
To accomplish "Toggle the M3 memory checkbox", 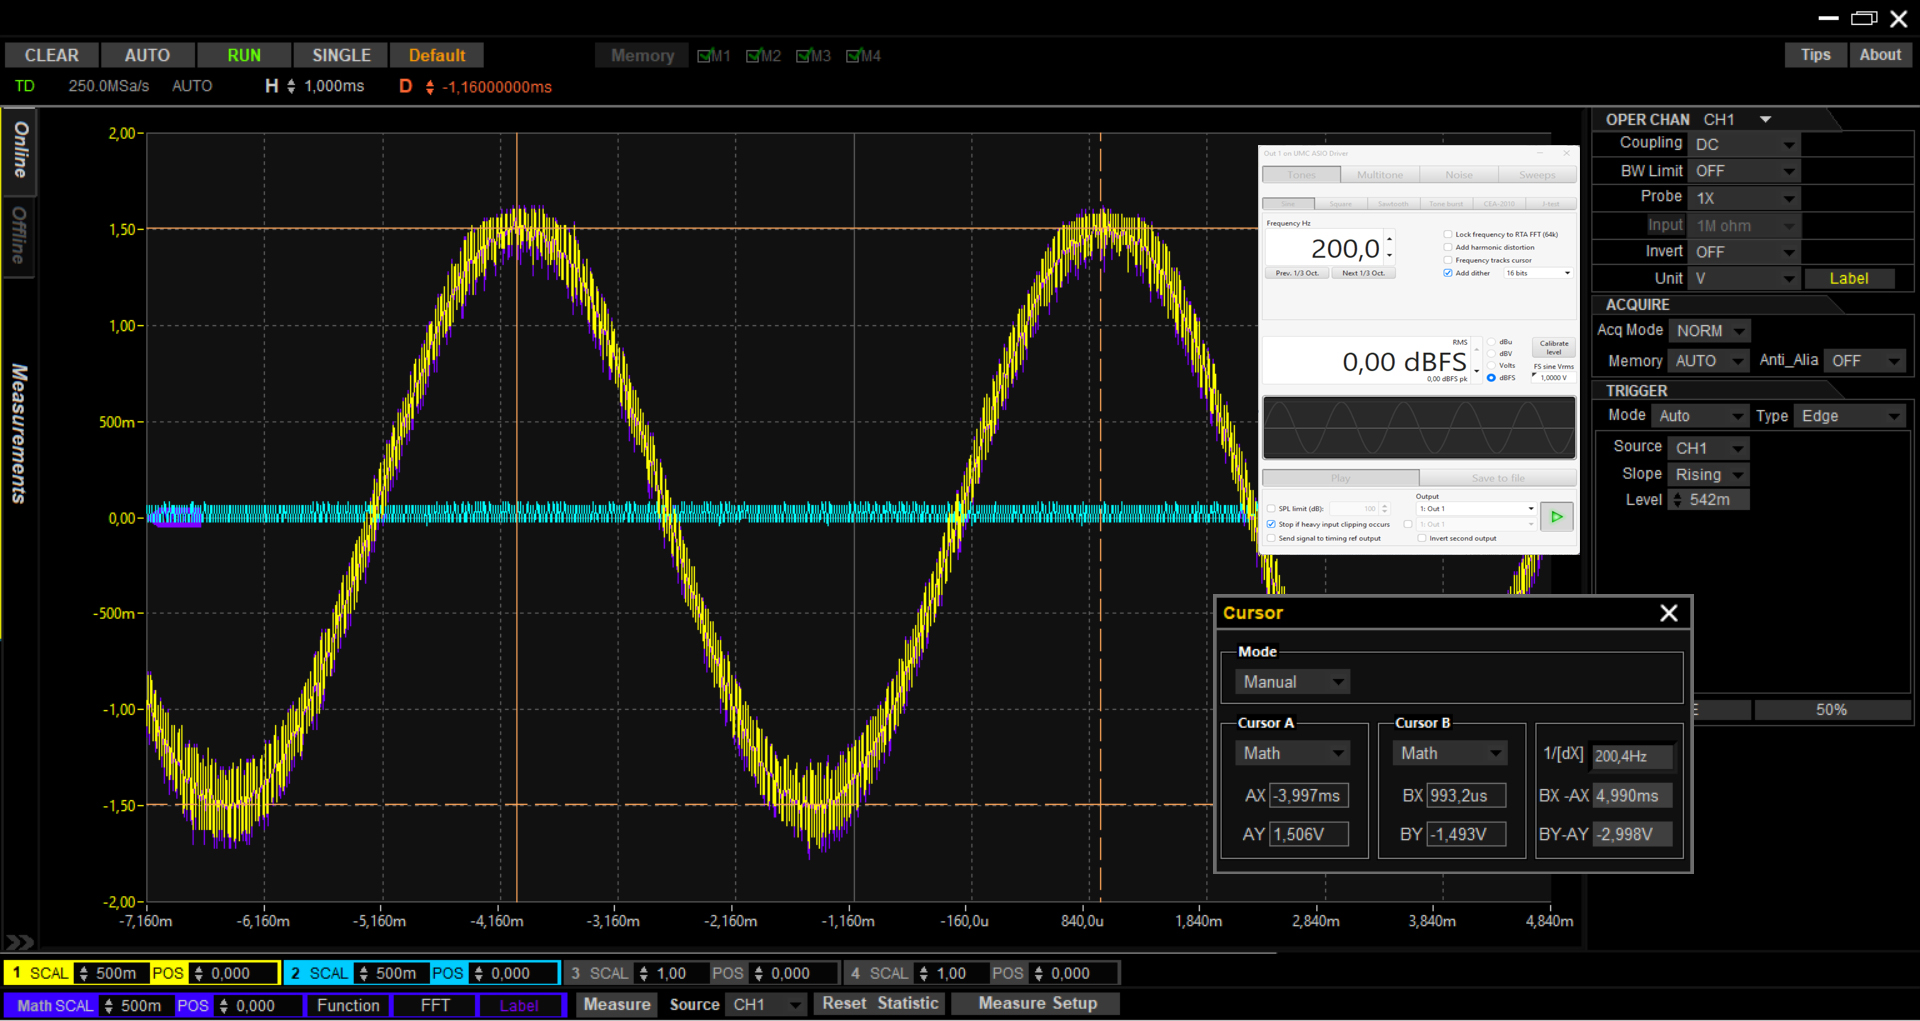I will (x=803, y=56).
